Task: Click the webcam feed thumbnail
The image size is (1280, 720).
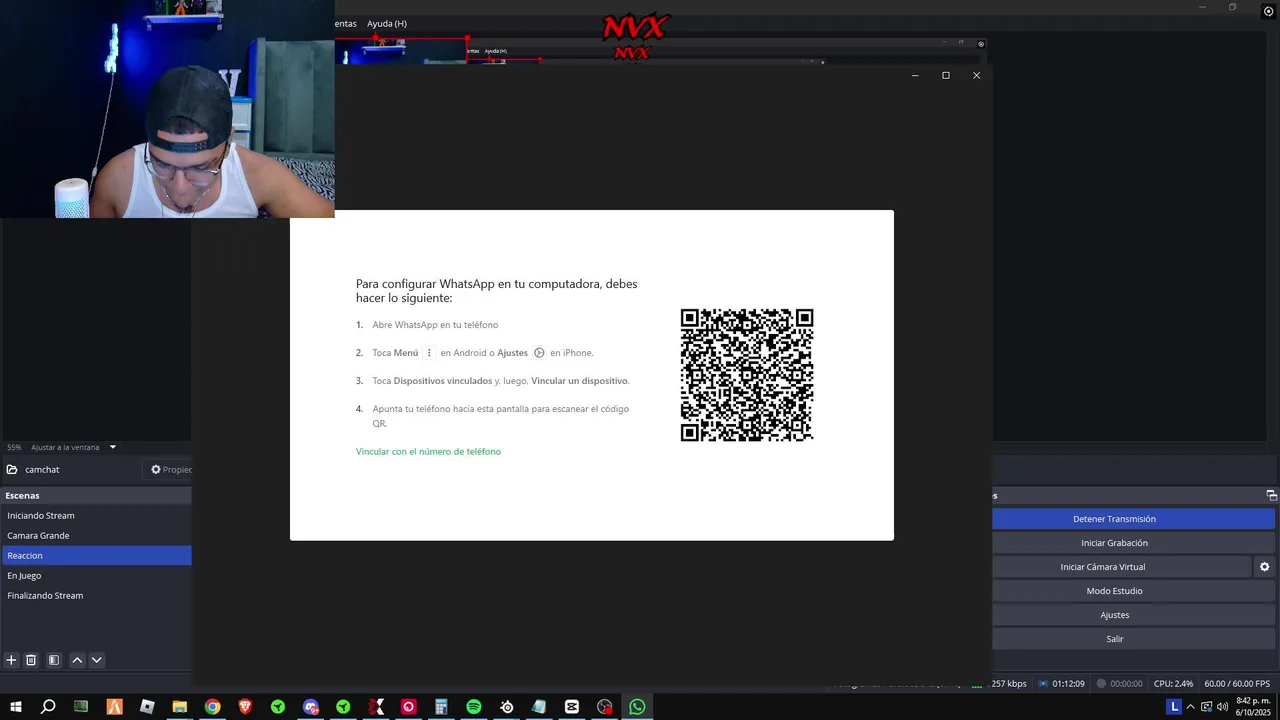Action: tap(167, 109)
